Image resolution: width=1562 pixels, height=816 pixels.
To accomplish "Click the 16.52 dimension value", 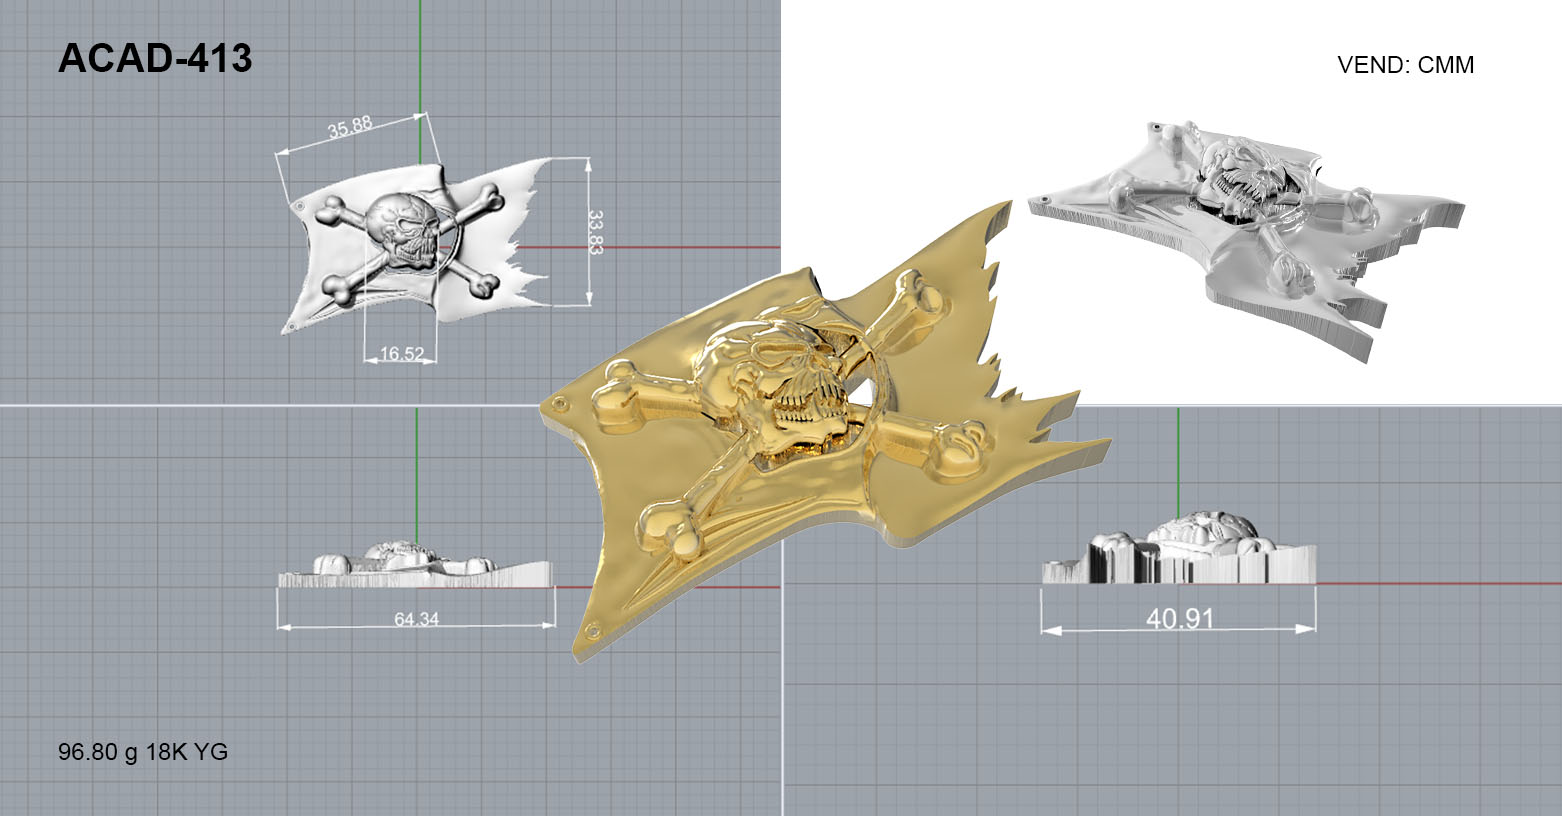I will (401, 353).
